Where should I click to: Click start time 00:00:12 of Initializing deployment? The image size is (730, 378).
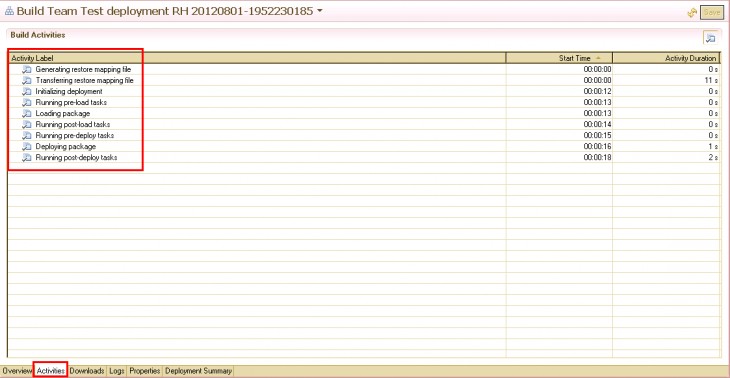pyautogui.click(x=597, y=91)
